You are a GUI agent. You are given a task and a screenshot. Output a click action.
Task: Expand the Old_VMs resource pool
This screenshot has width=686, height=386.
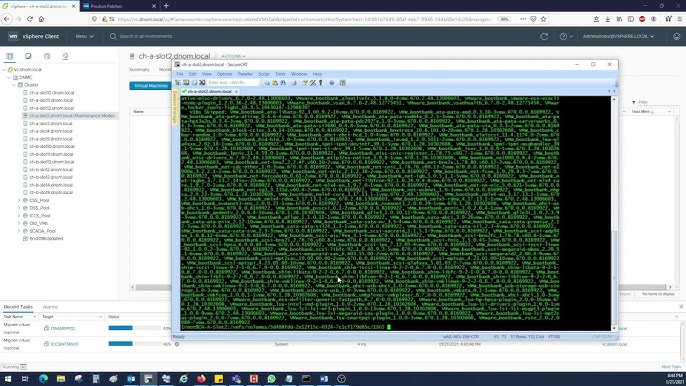click(19, 223)
